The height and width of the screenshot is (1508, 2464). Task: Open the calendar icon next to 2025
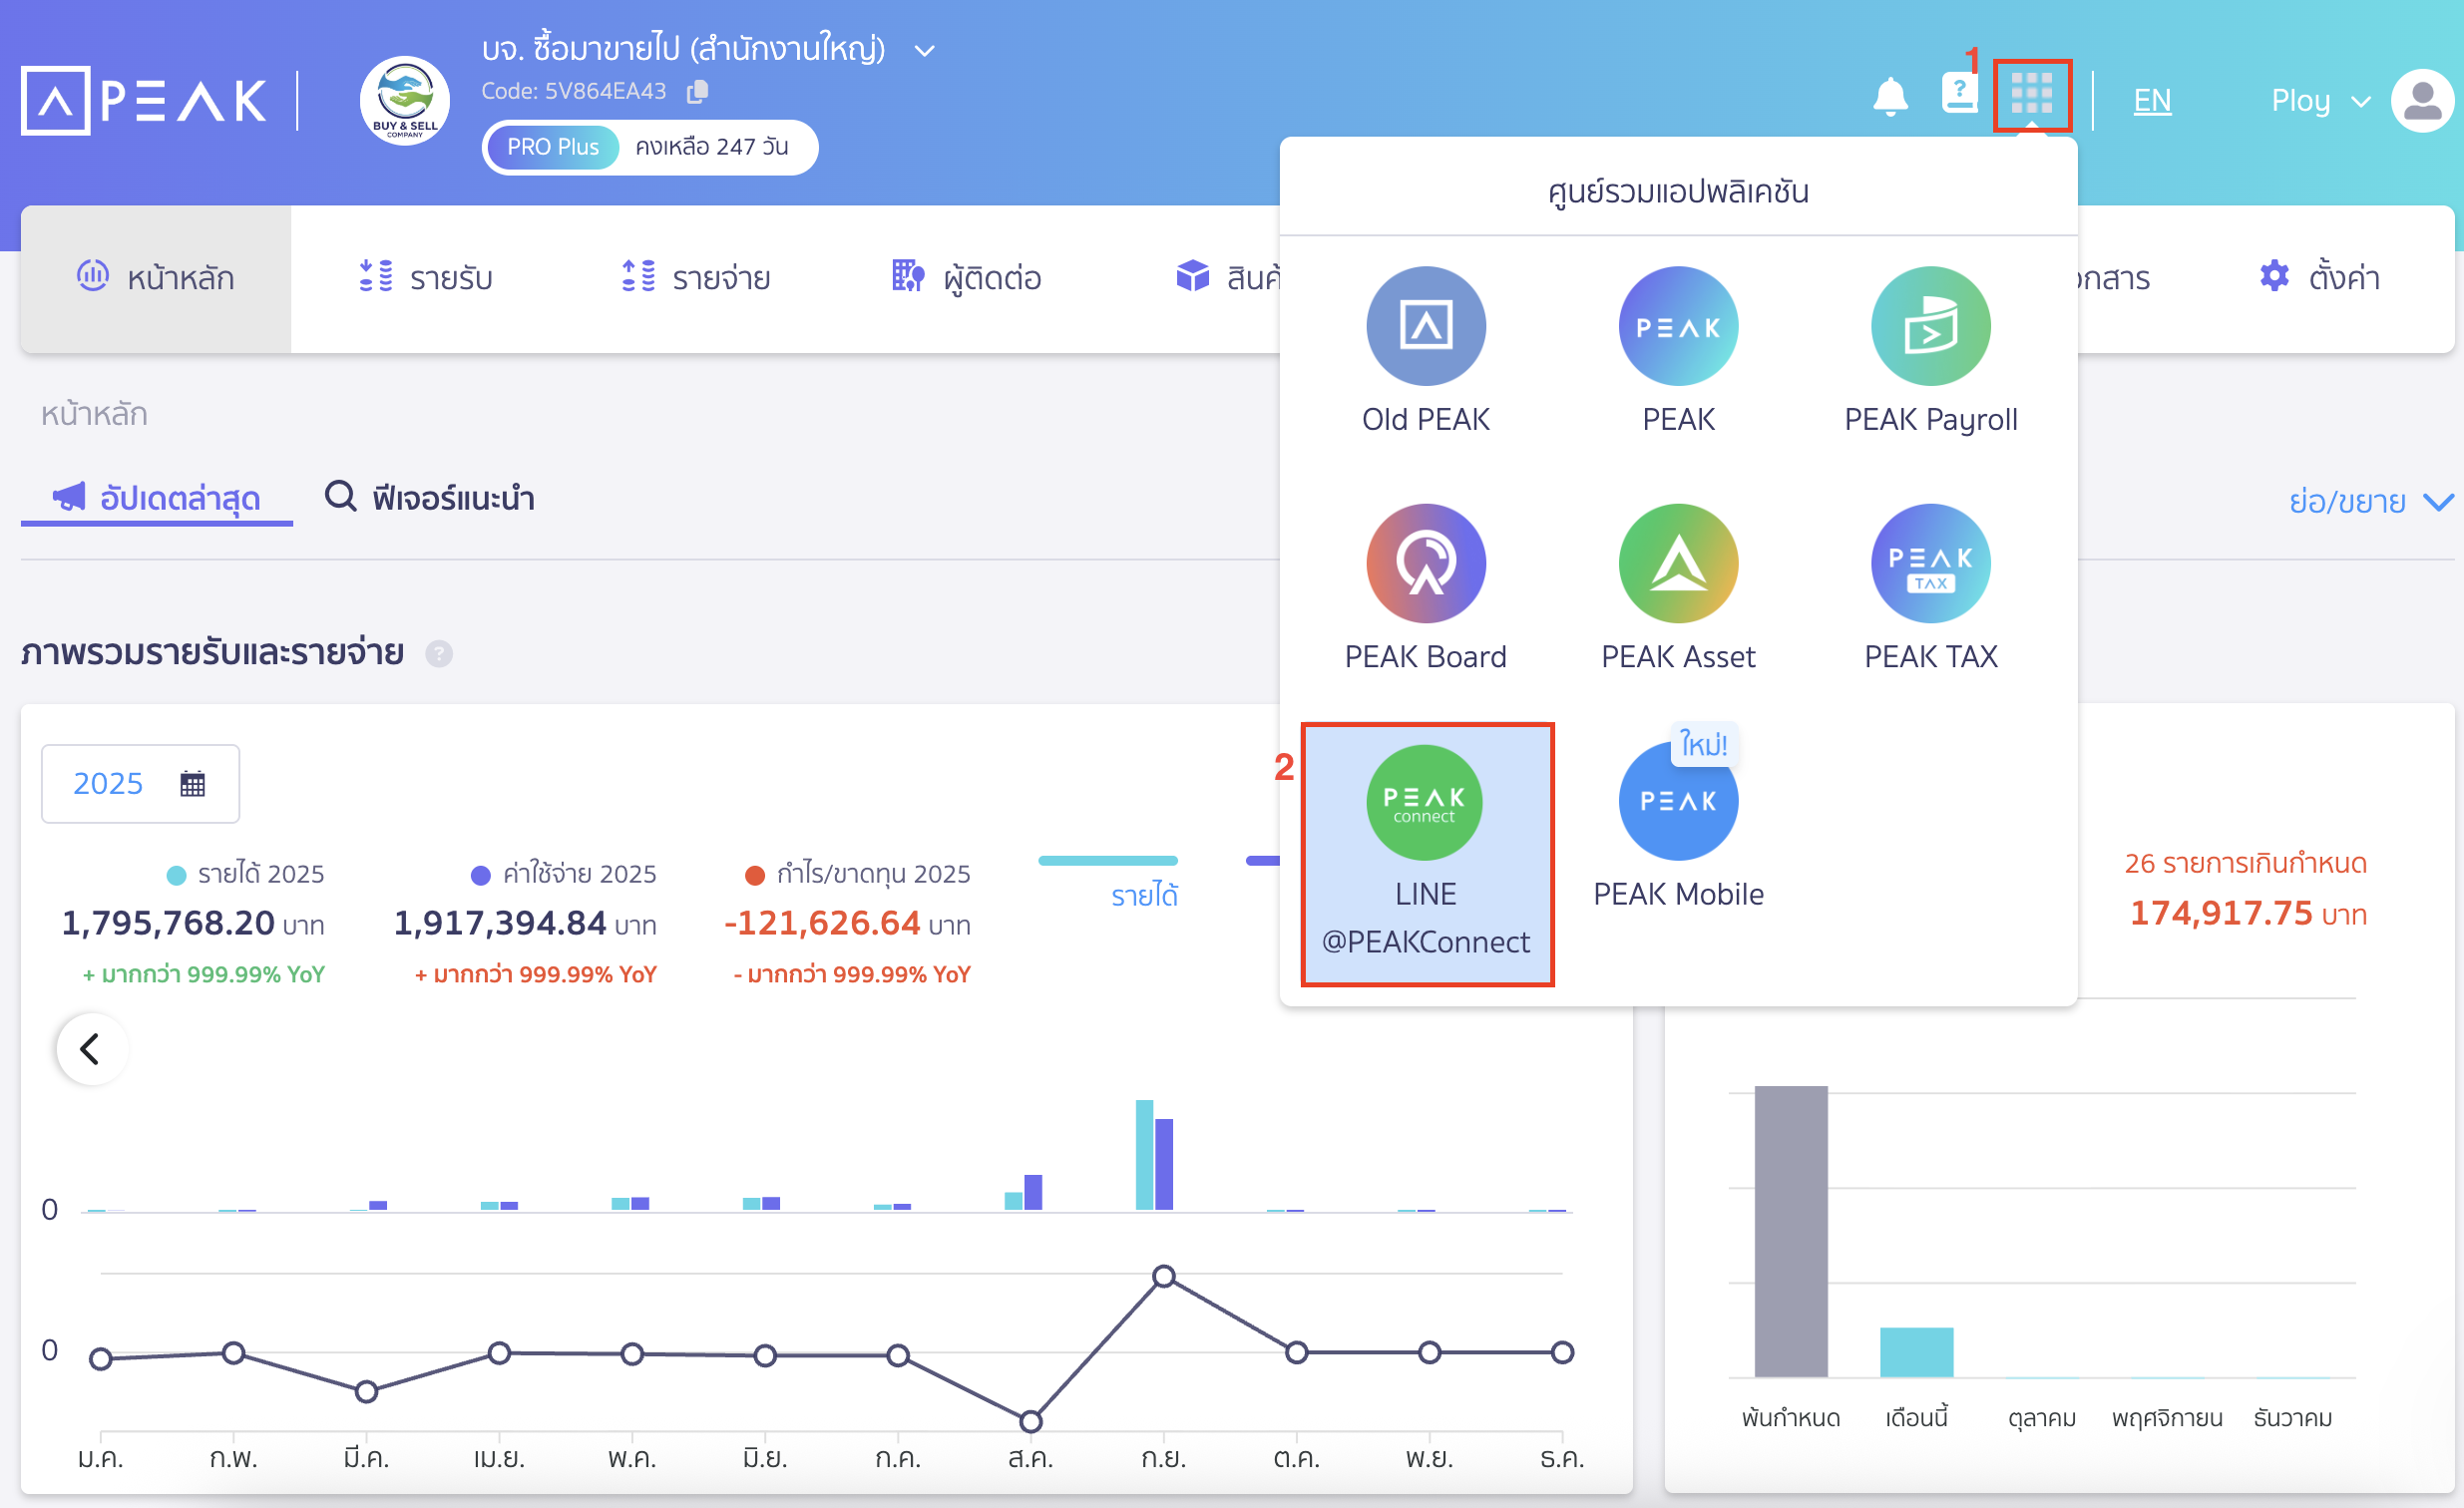point(194,783)
